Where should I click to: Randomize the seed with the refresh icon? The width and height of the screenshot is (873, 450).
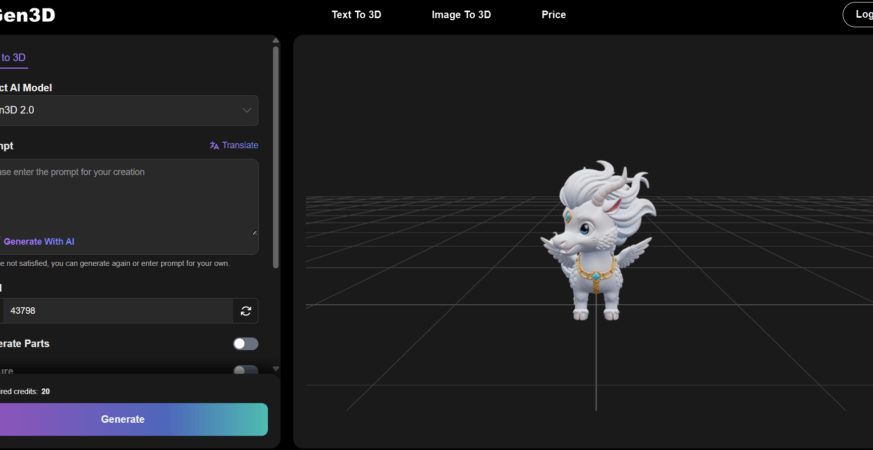click(x=246, y=311)
